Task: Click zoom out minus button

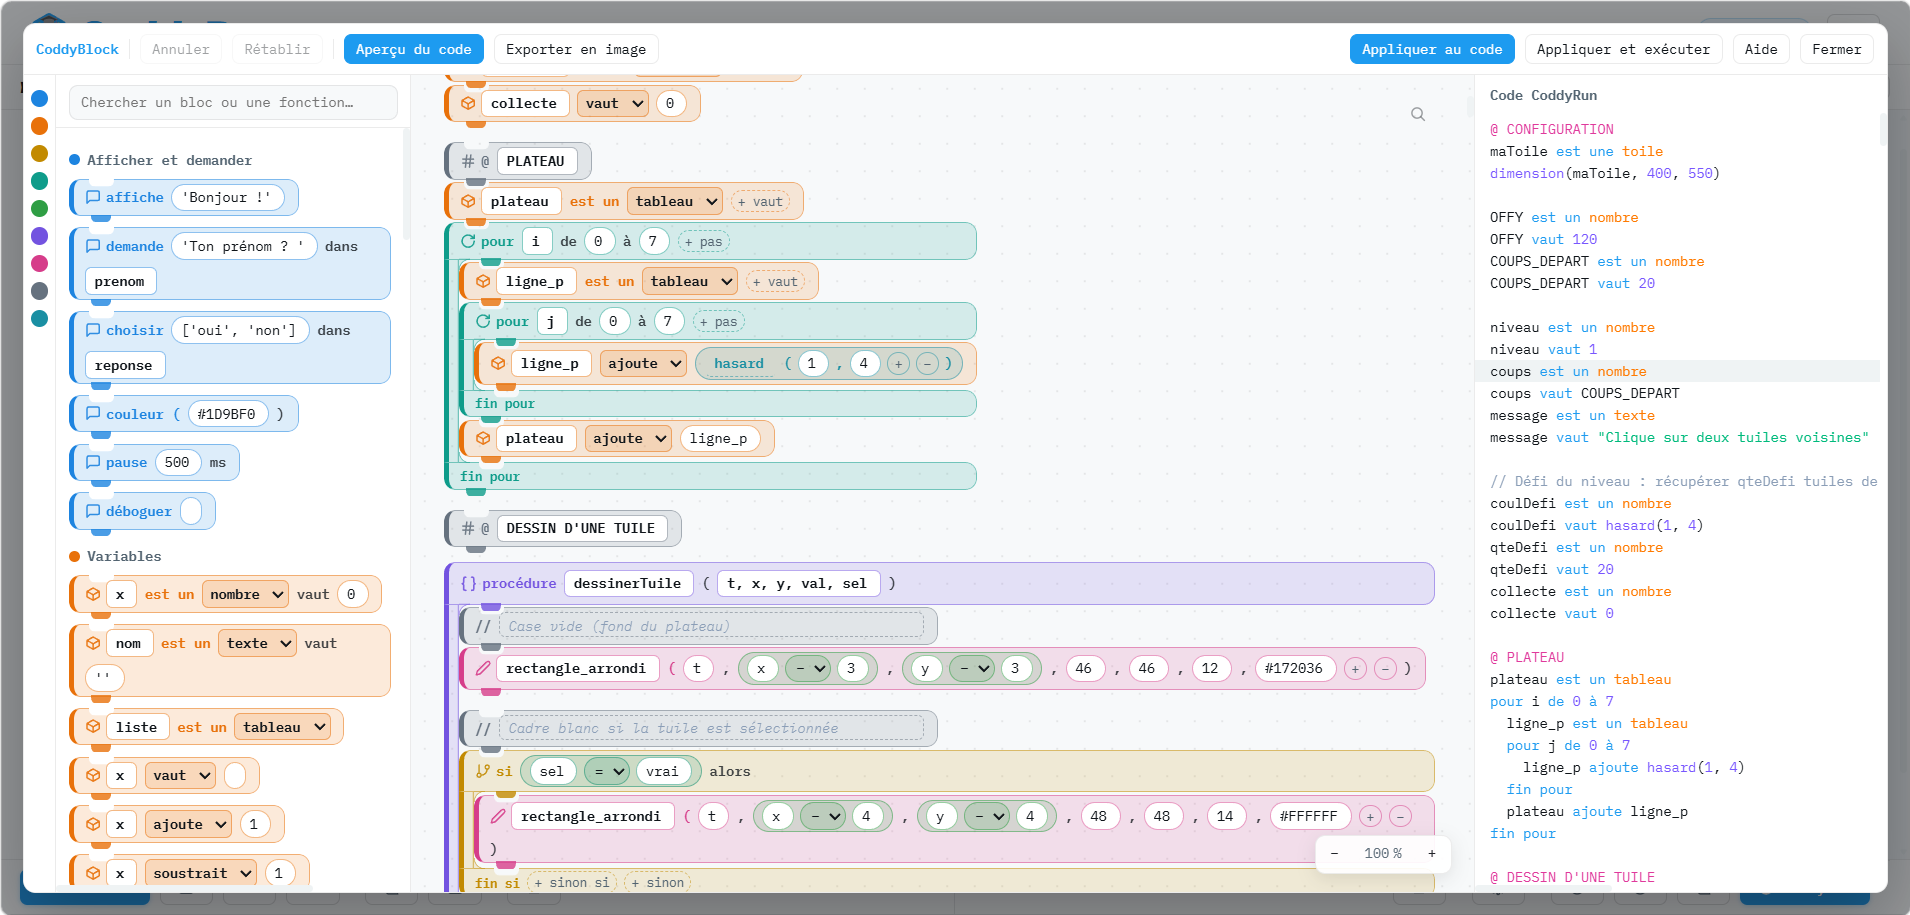Action: tap(1334, 853)
